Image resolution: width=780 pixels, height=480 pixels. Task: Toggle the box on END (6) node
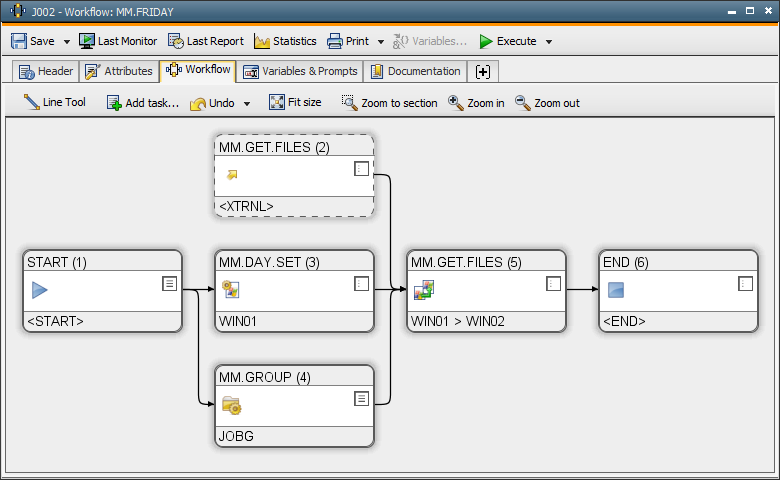click(x=745, y=284)
